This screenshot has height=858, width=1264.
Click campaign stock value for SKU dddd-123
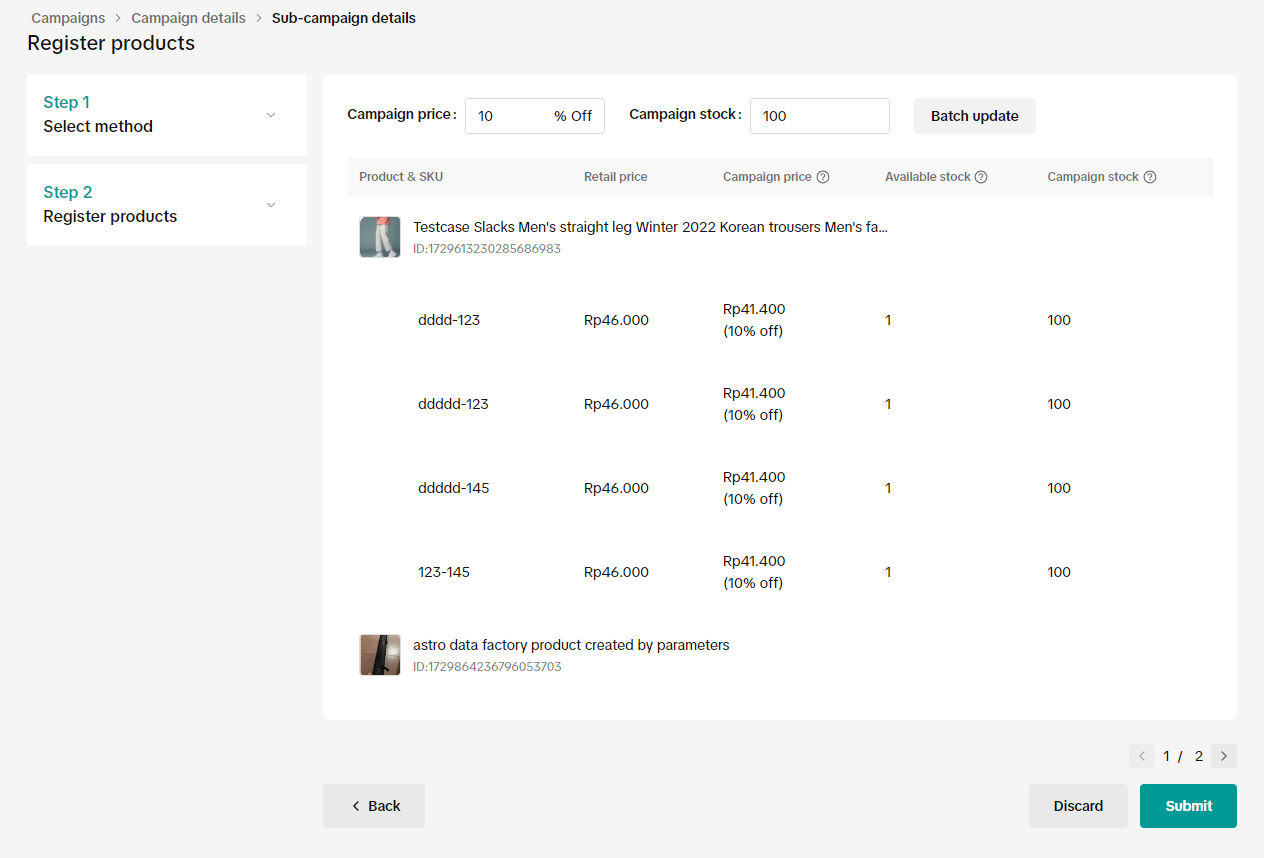coord(1059,320)
